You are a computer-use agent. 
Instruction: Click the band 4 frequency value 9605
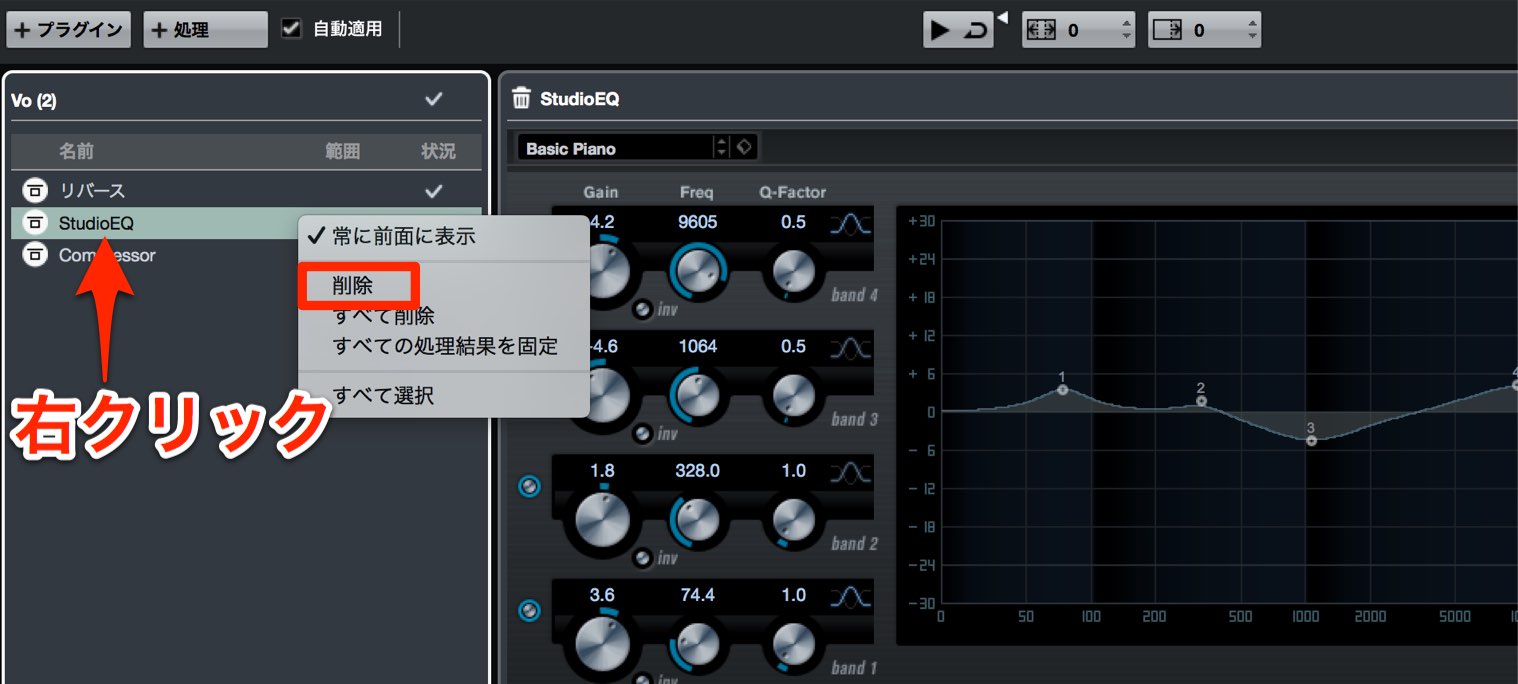[697, 221]
